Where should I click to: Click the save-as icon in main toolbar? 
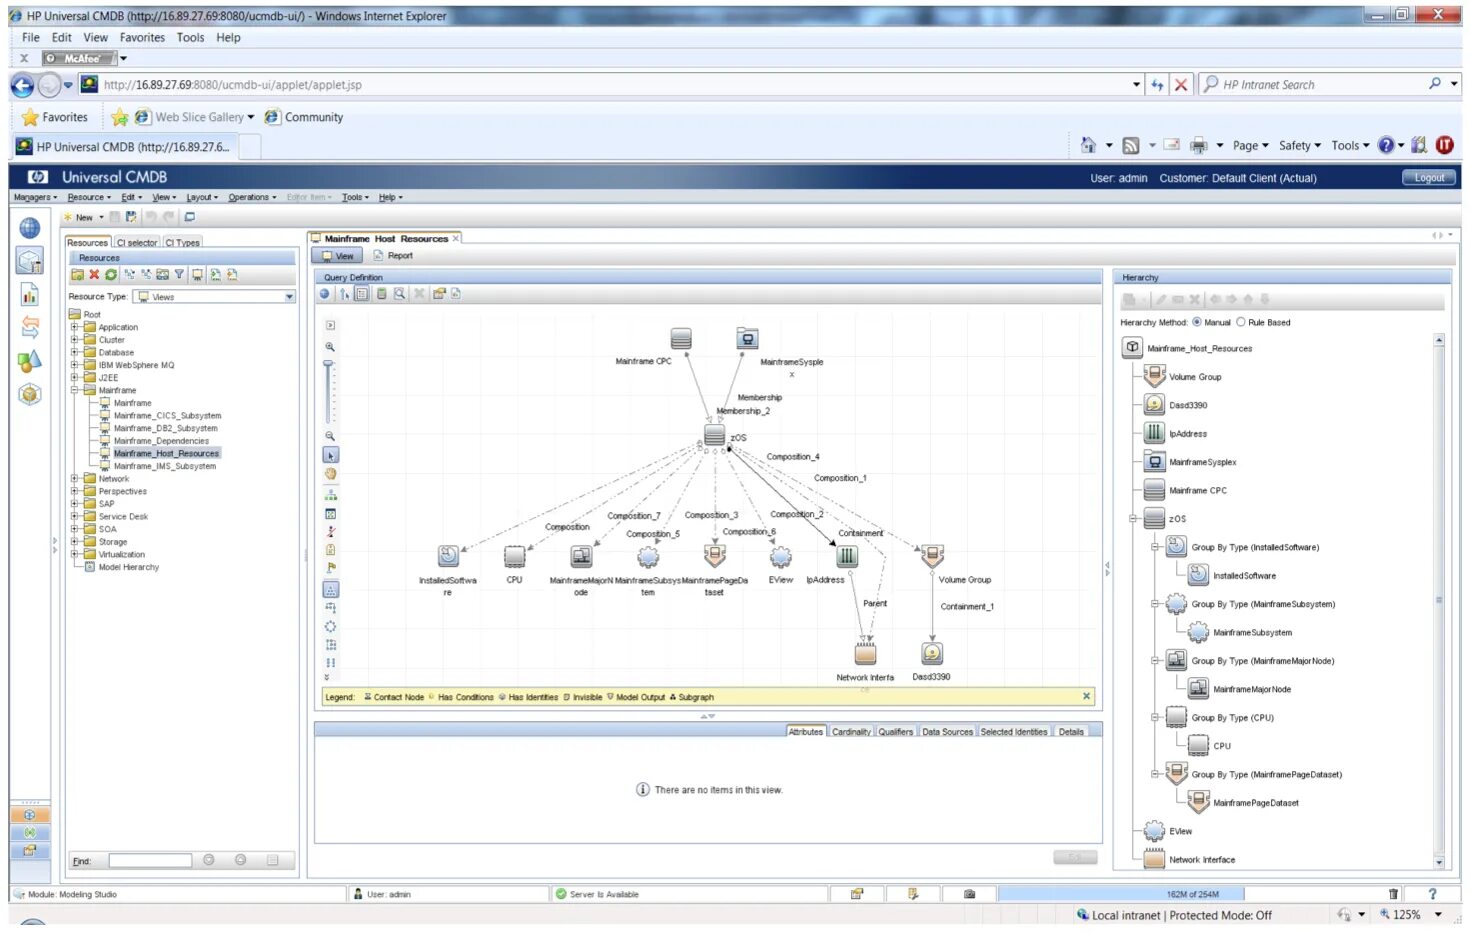(x=131, y=217)
